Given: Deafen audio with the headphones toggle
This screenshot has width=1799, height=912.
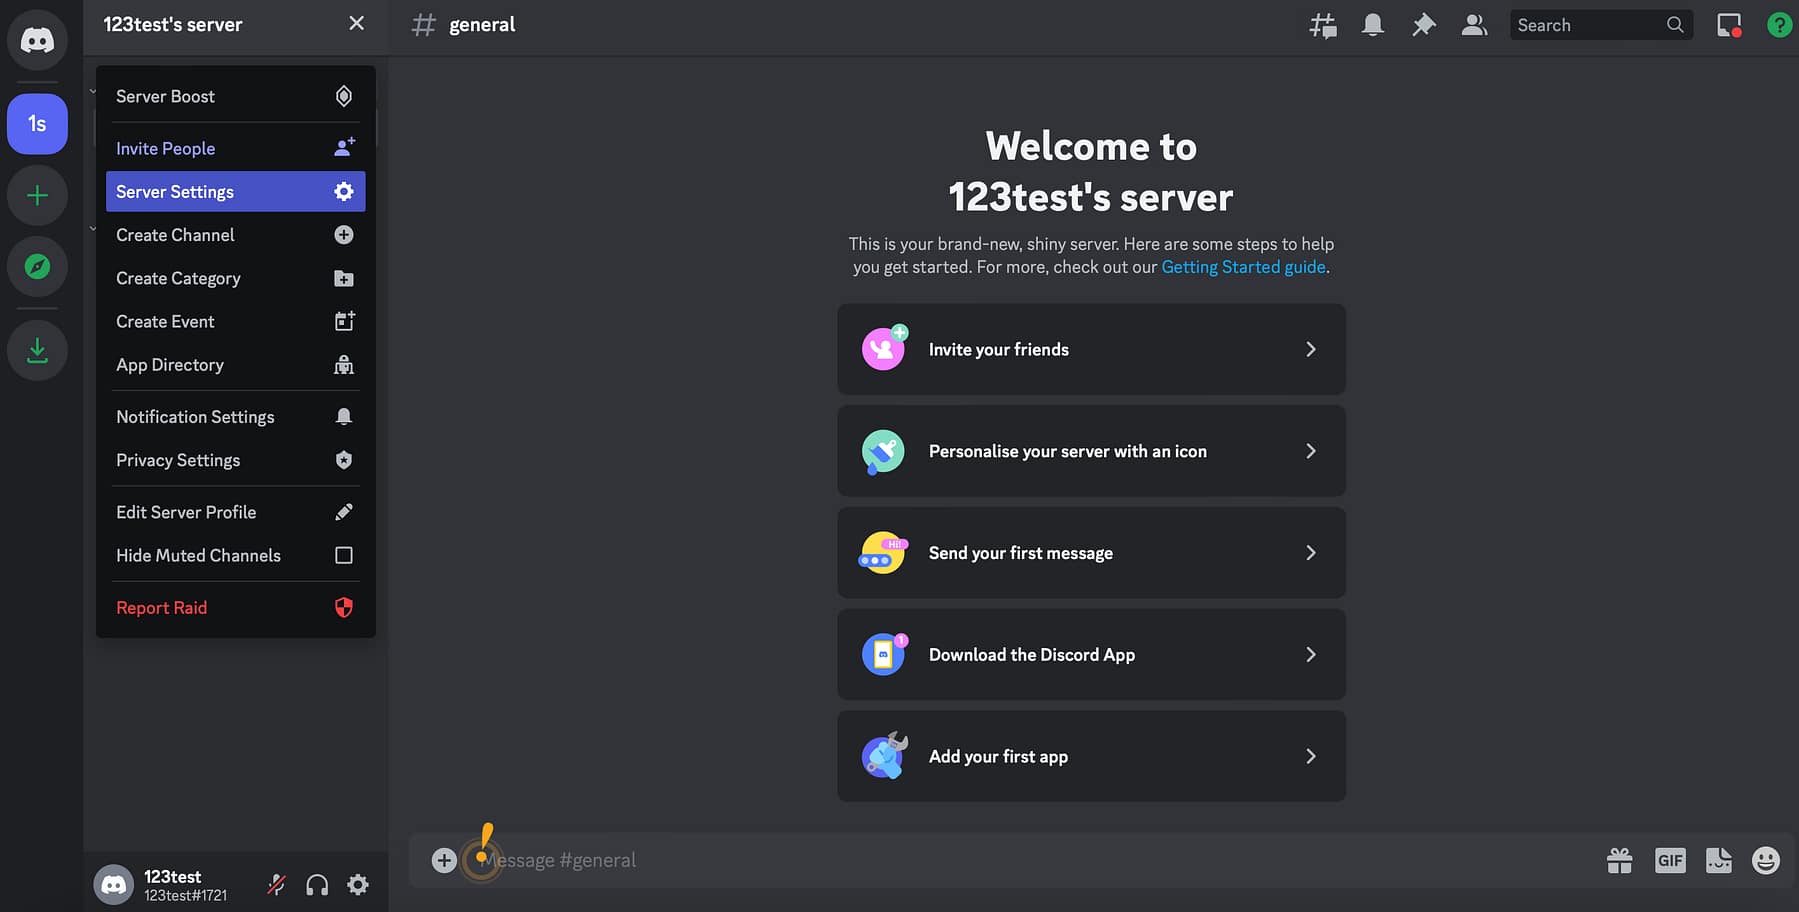Looking at the screenshot, I should (317, 884).
